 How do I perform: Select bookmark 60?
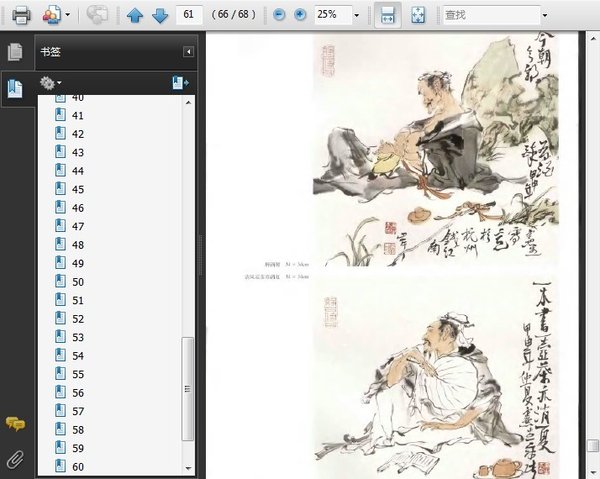78,467
